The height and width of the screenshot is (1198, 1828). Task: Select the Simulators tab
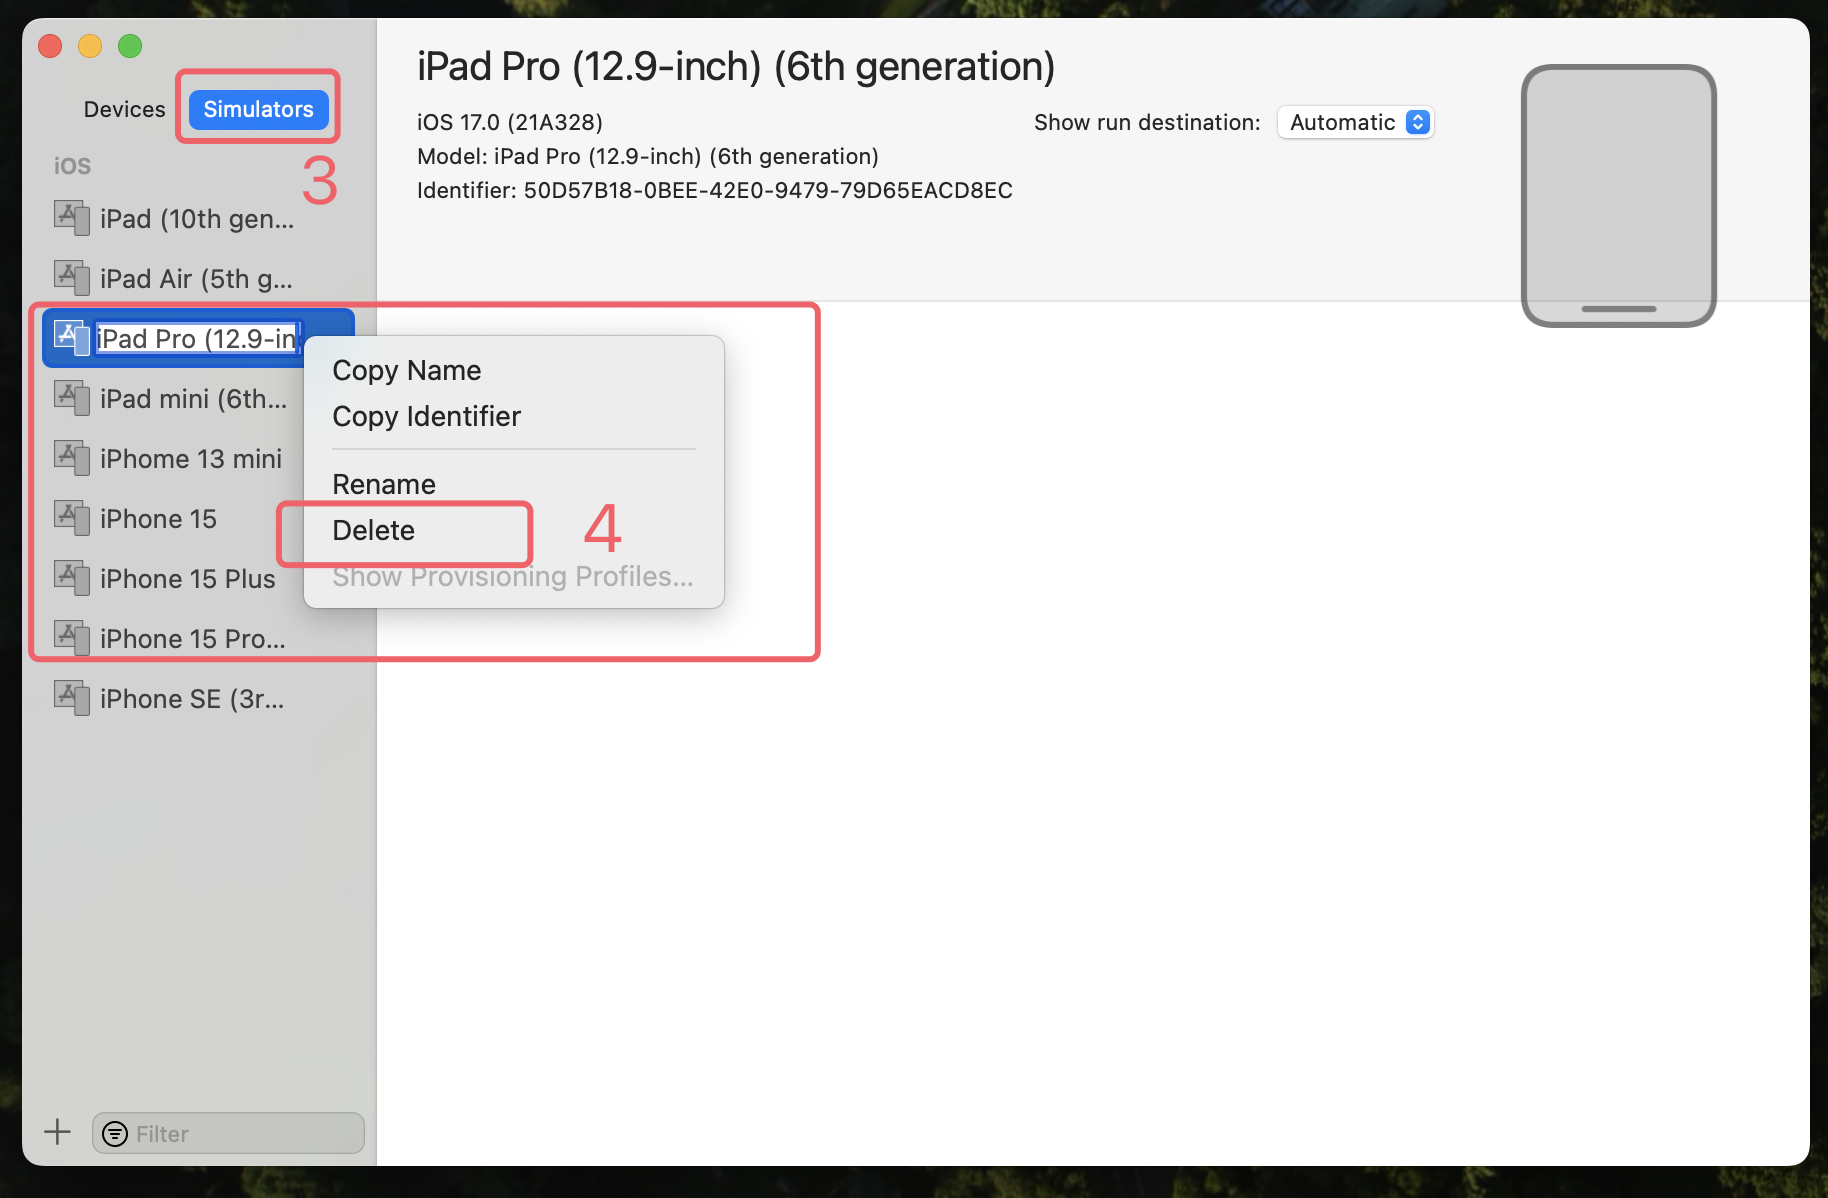click(x=258, y=109)
